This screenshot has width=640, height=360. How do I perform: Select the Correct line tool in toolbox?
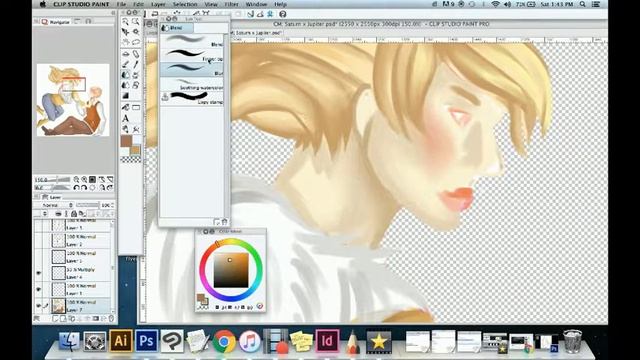pos(136,129)
